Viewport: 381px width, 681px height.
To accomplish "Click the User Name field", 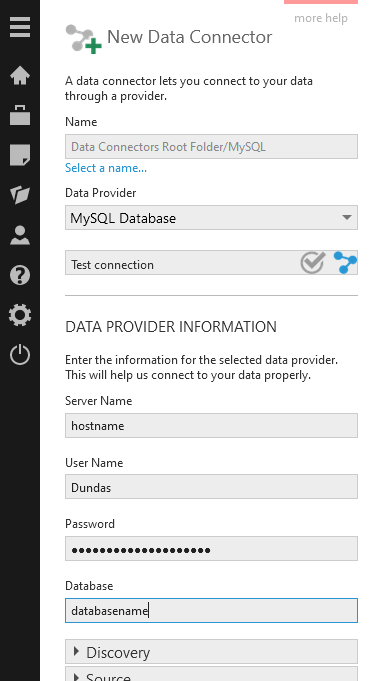I will point(211,486).
